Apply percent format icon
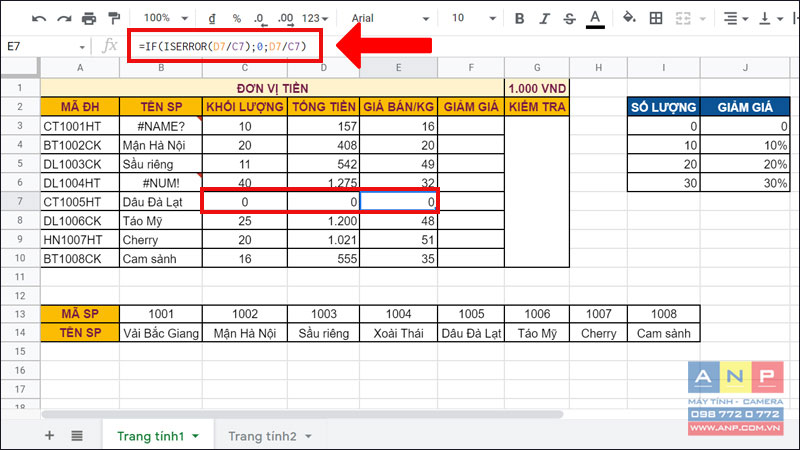 pos(237,18)
